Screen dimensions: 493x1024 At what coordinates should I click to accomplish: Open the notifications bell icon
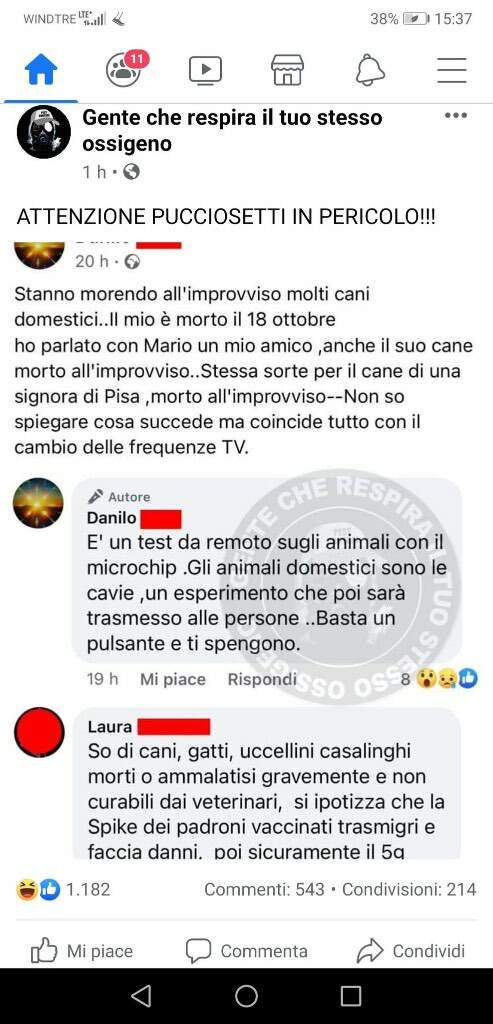pyautogui.click(x=370, y=70)
